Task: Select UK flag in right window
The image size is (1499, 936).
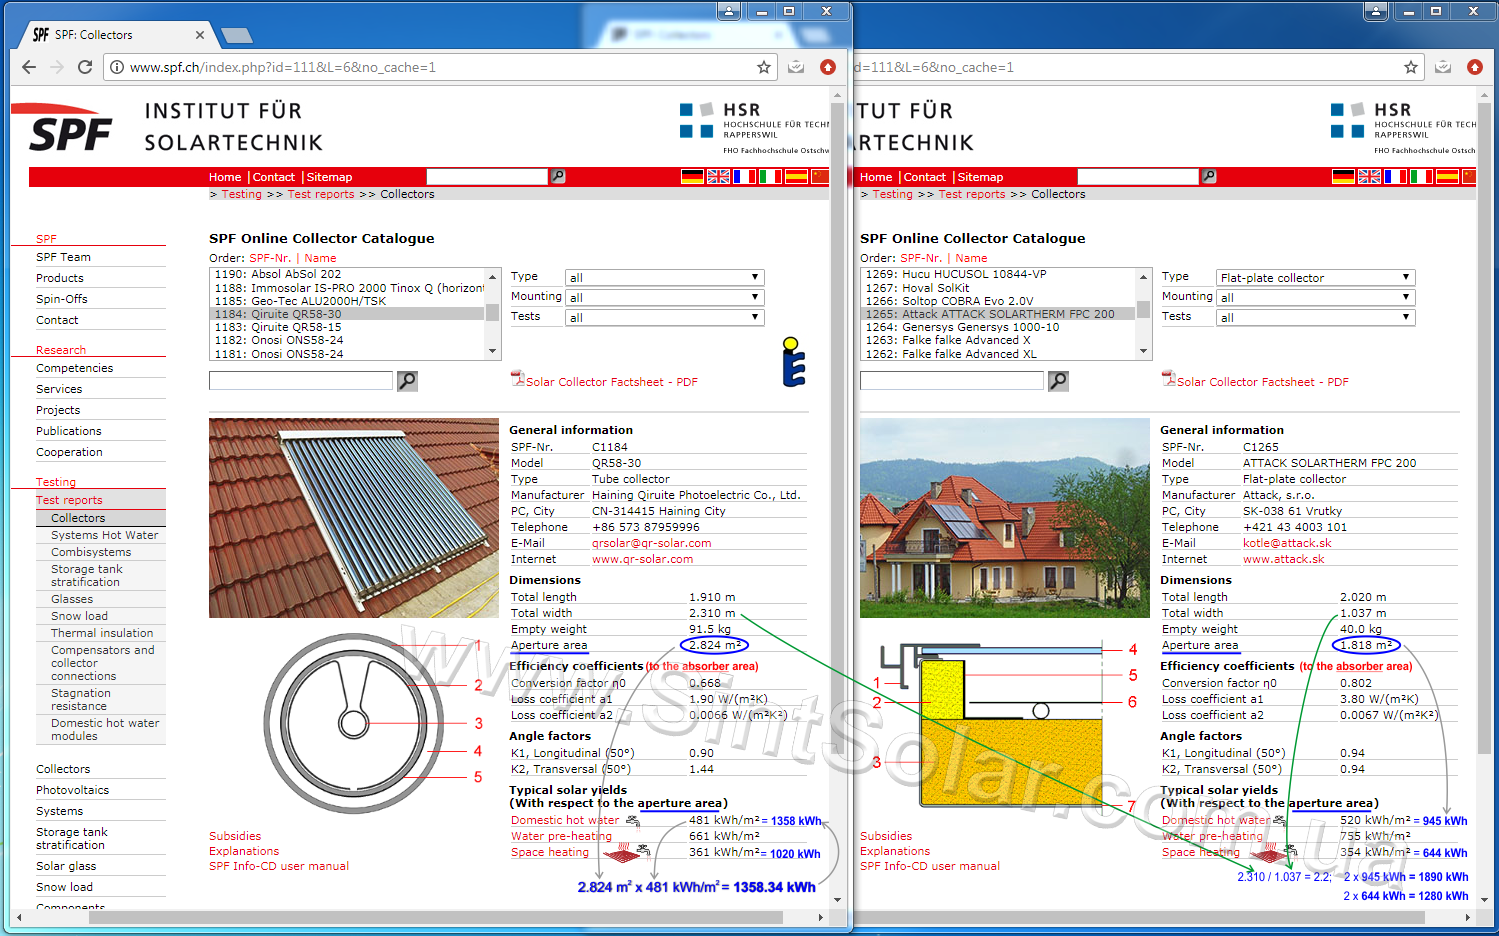Action: click(x=1369, y=176)
